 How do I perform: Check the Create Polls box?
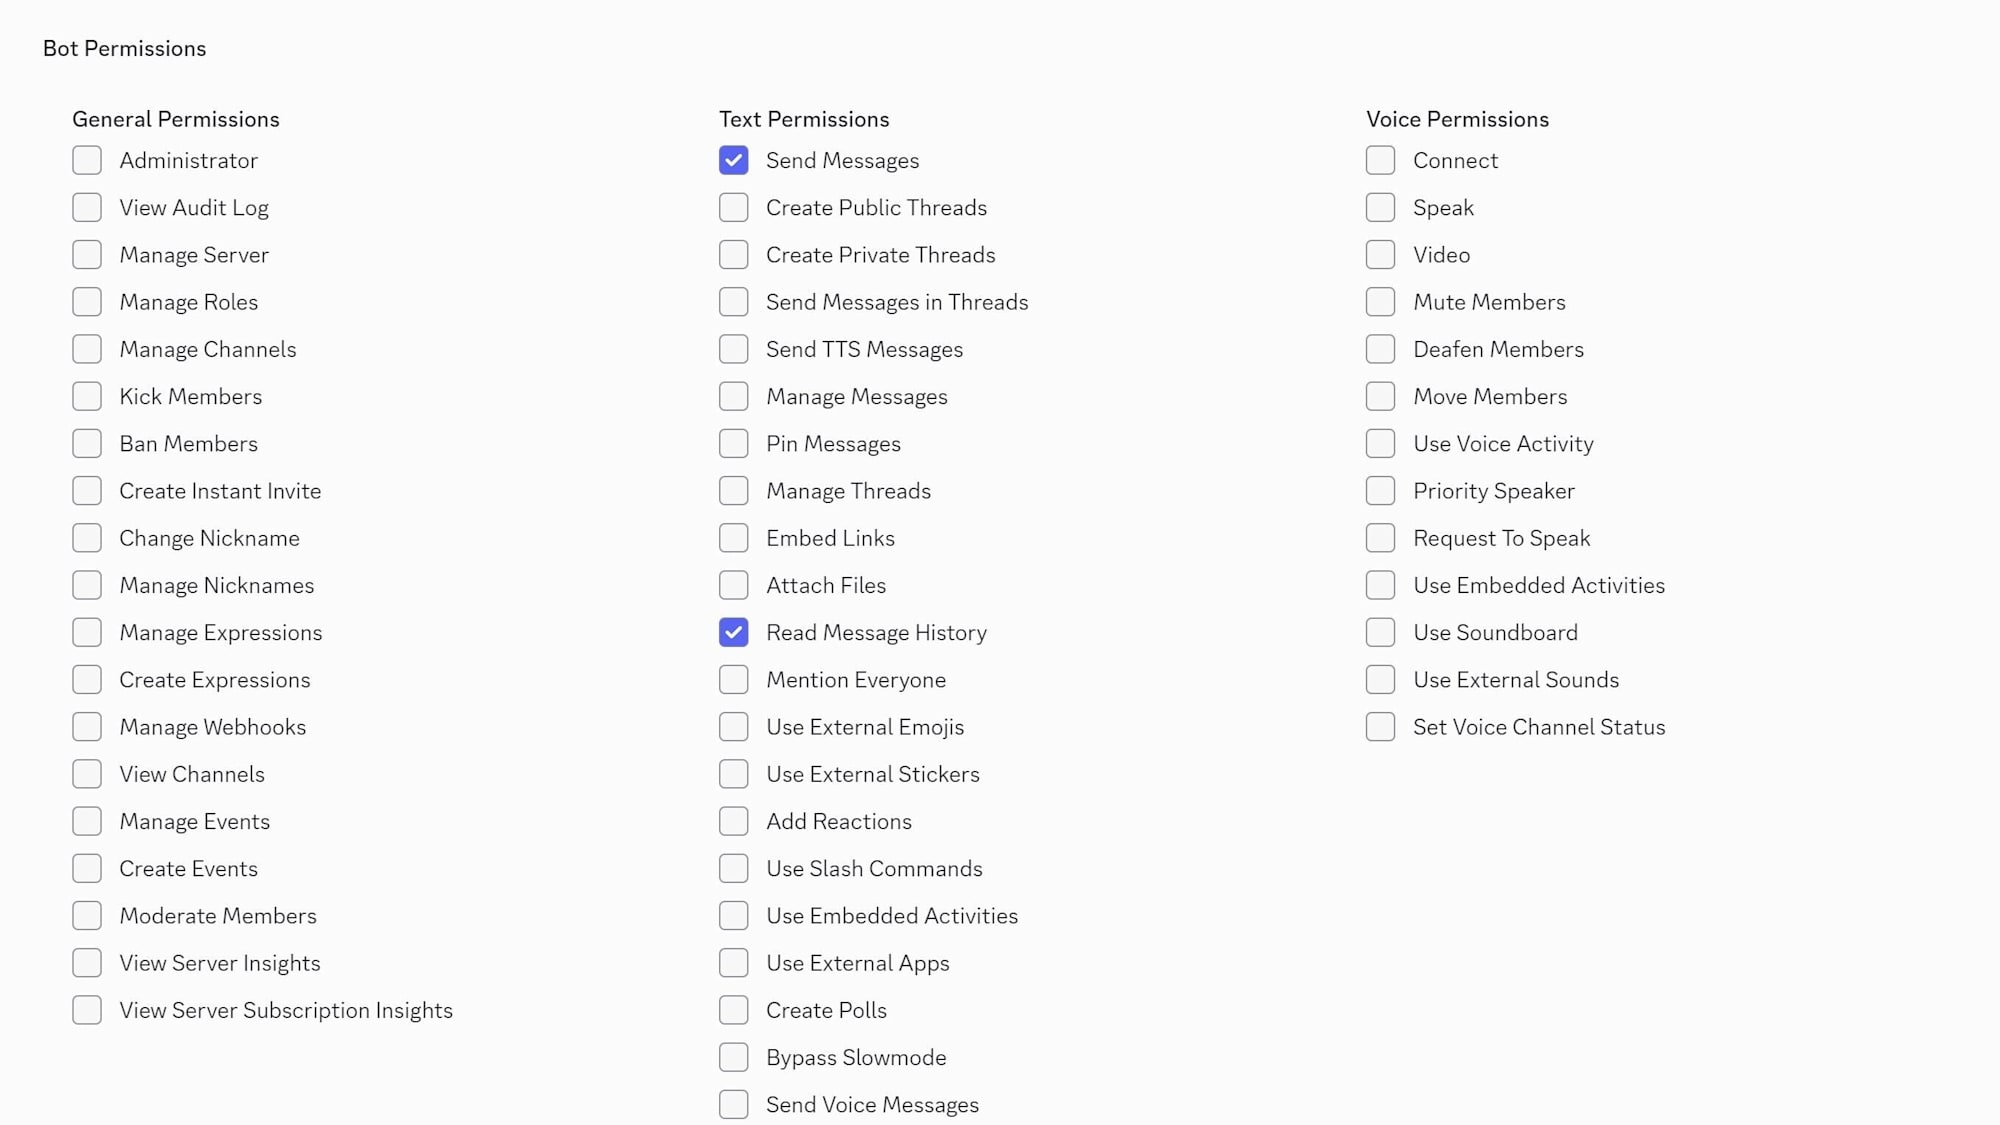733,1010
